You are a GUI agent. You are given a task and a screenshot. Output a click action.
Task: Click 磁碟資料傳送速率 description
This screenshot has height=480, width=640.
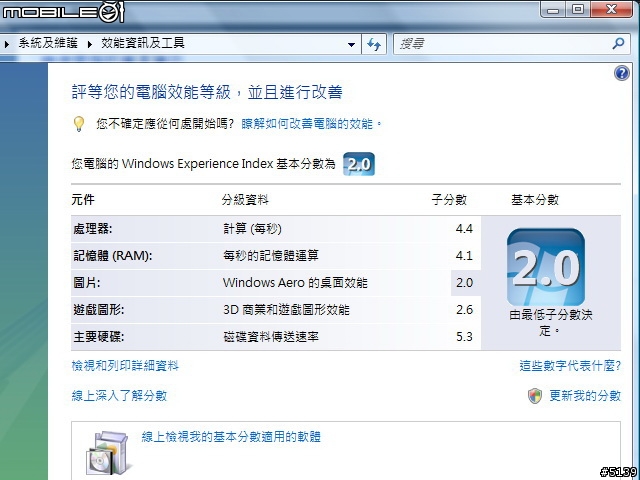pyautogui.click(x=271, y=337)
